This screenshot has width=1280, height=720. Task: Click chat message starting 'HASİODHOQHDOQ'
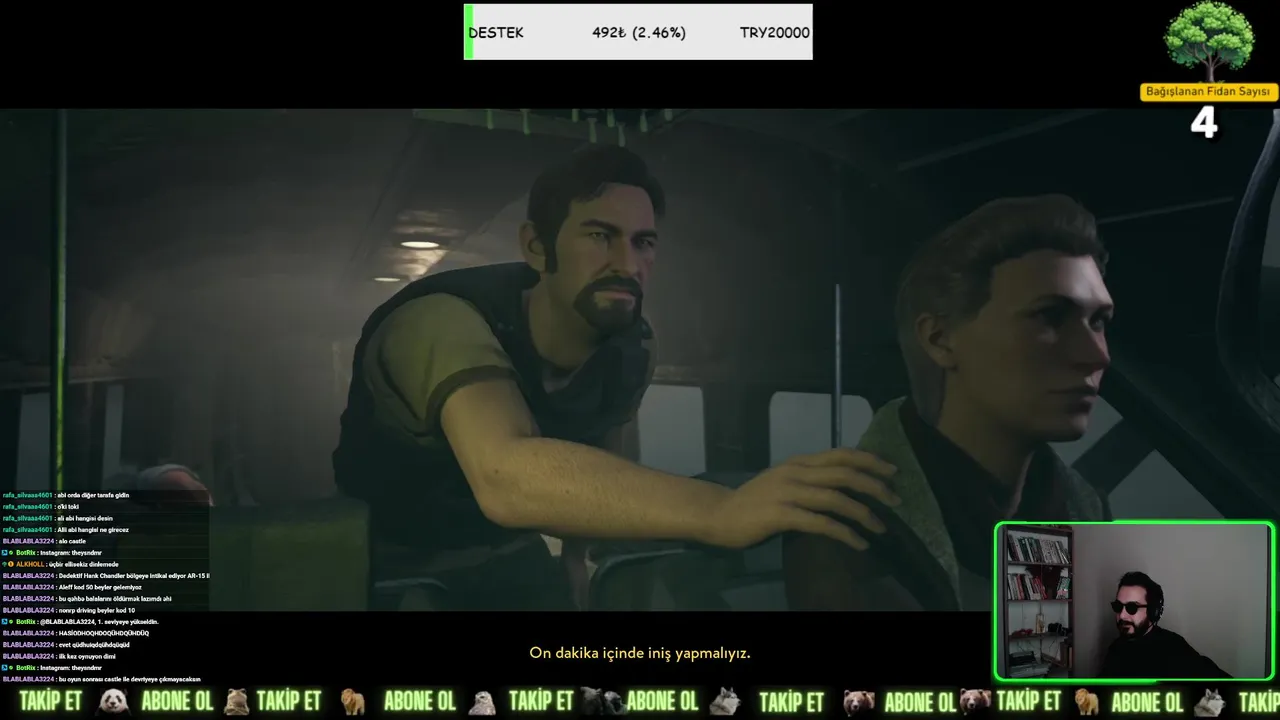(104, 633)
